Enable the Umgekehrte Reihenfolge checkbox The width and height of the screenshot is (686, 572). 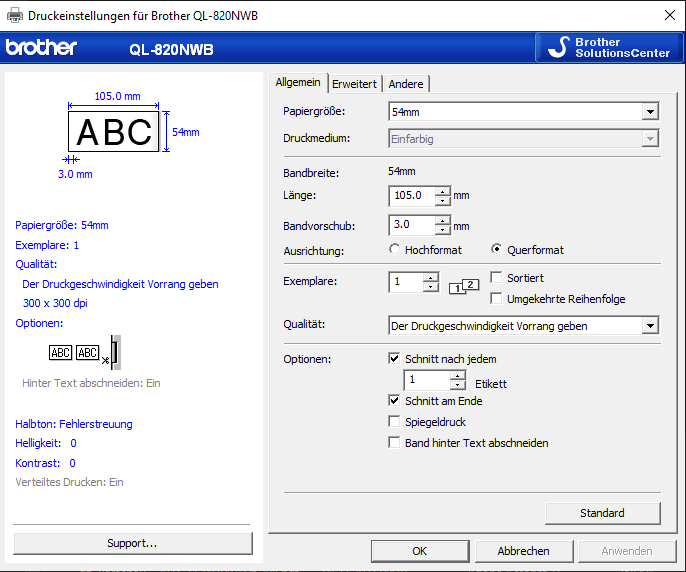[496, 298]
